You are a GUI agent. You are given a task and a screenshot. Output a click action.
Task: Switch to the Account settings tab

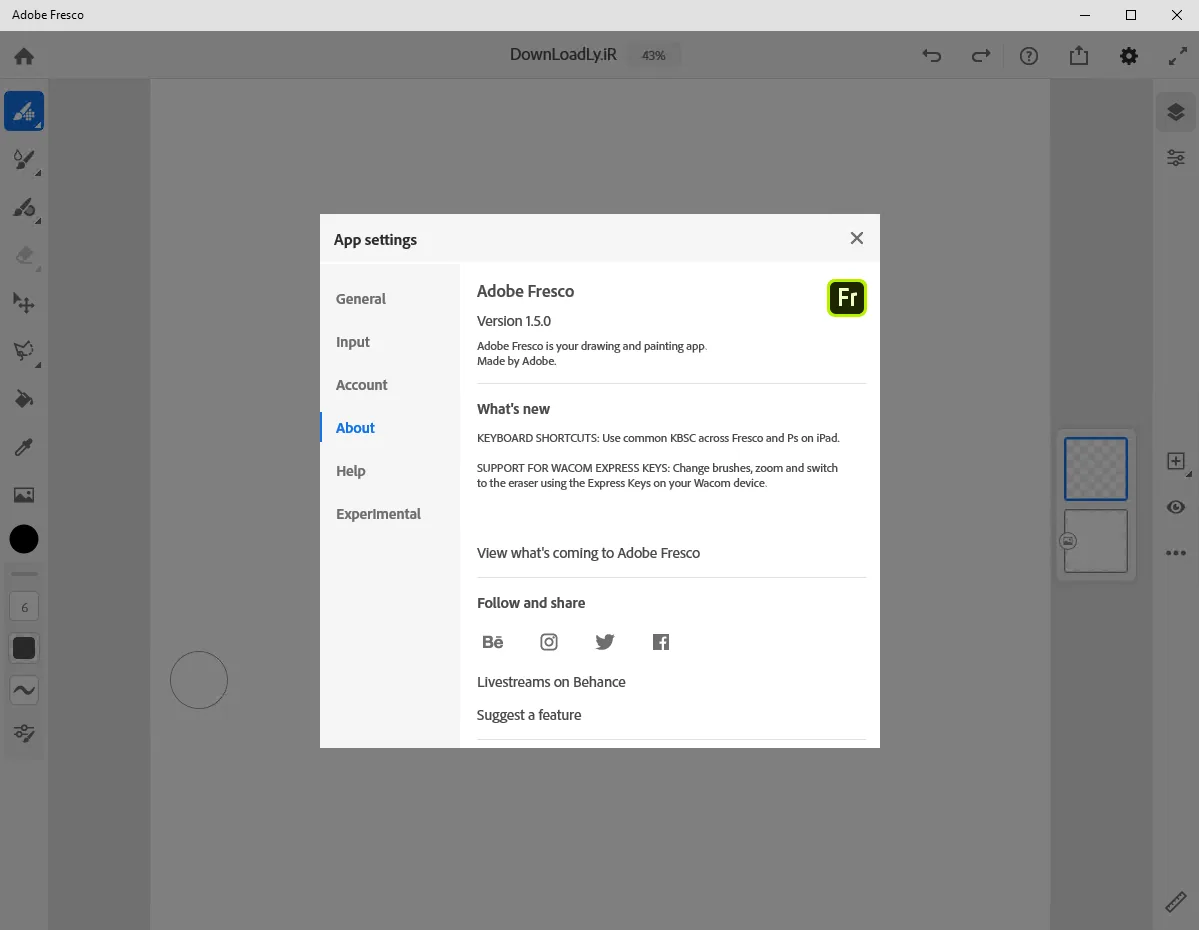click(x=362, y=385)
